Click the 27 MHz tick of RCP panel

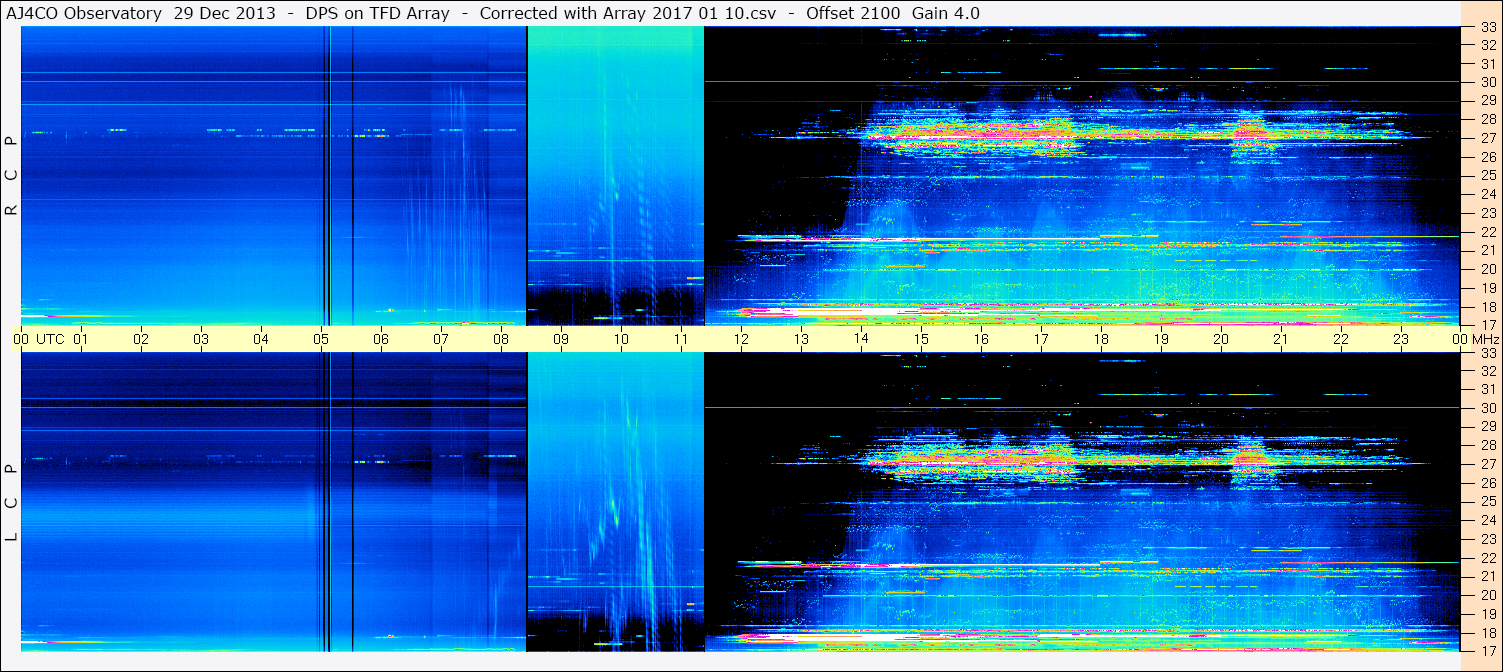1488,138
